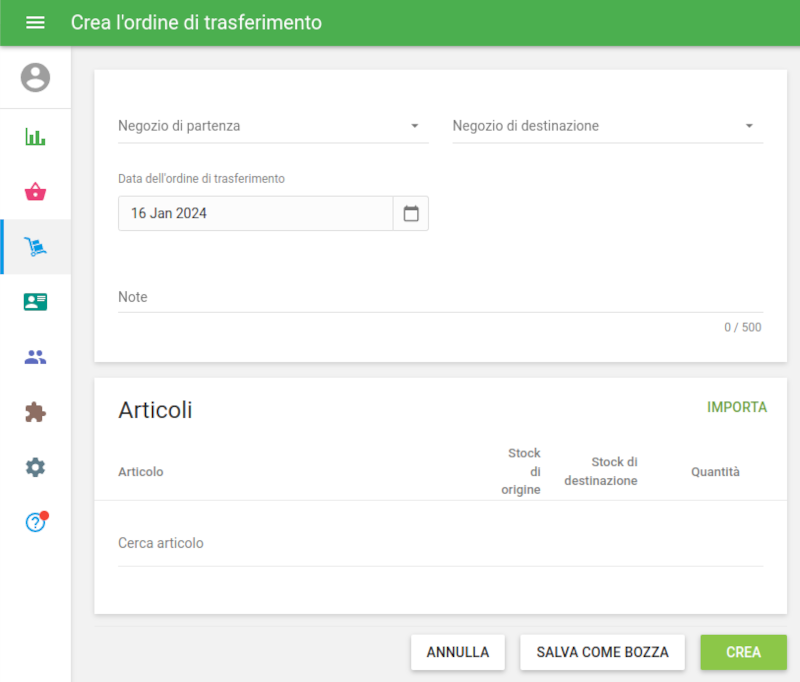Click SALVA COME BOZZA

(x=602, y=652)
